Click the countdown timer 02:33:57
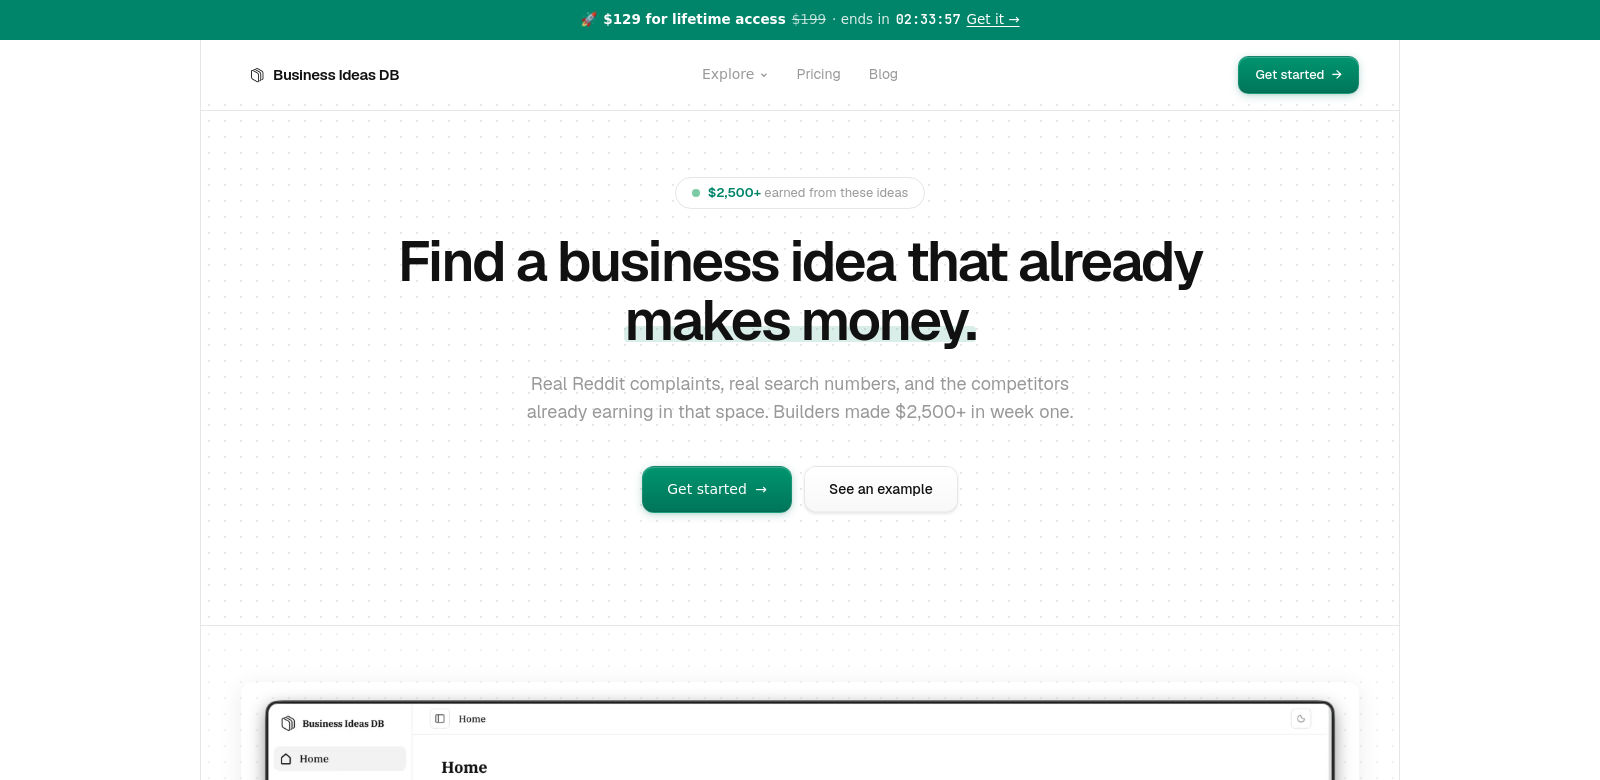Viewport: 1600px width, 780px height. tap(928, 19)
